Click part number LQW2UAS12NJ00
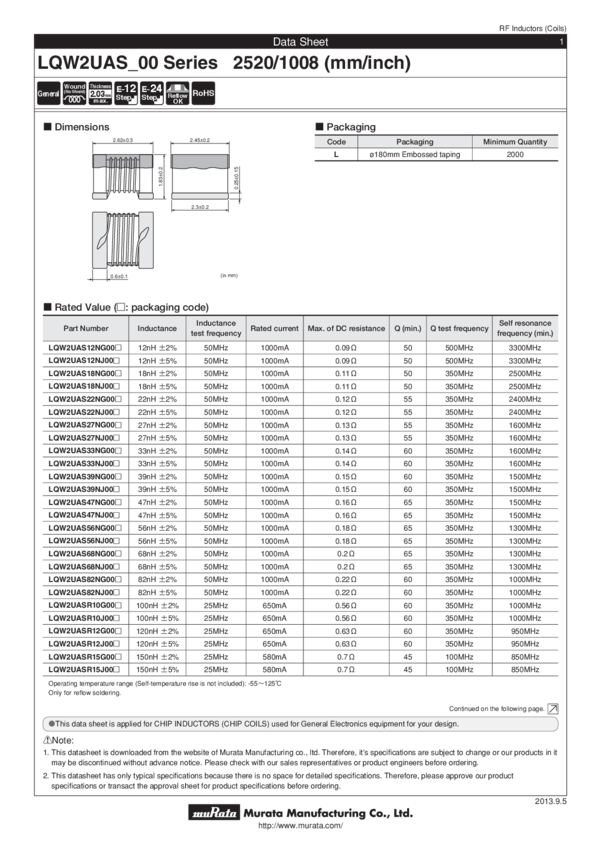This screenshot has height=850, width=601. 84,360
